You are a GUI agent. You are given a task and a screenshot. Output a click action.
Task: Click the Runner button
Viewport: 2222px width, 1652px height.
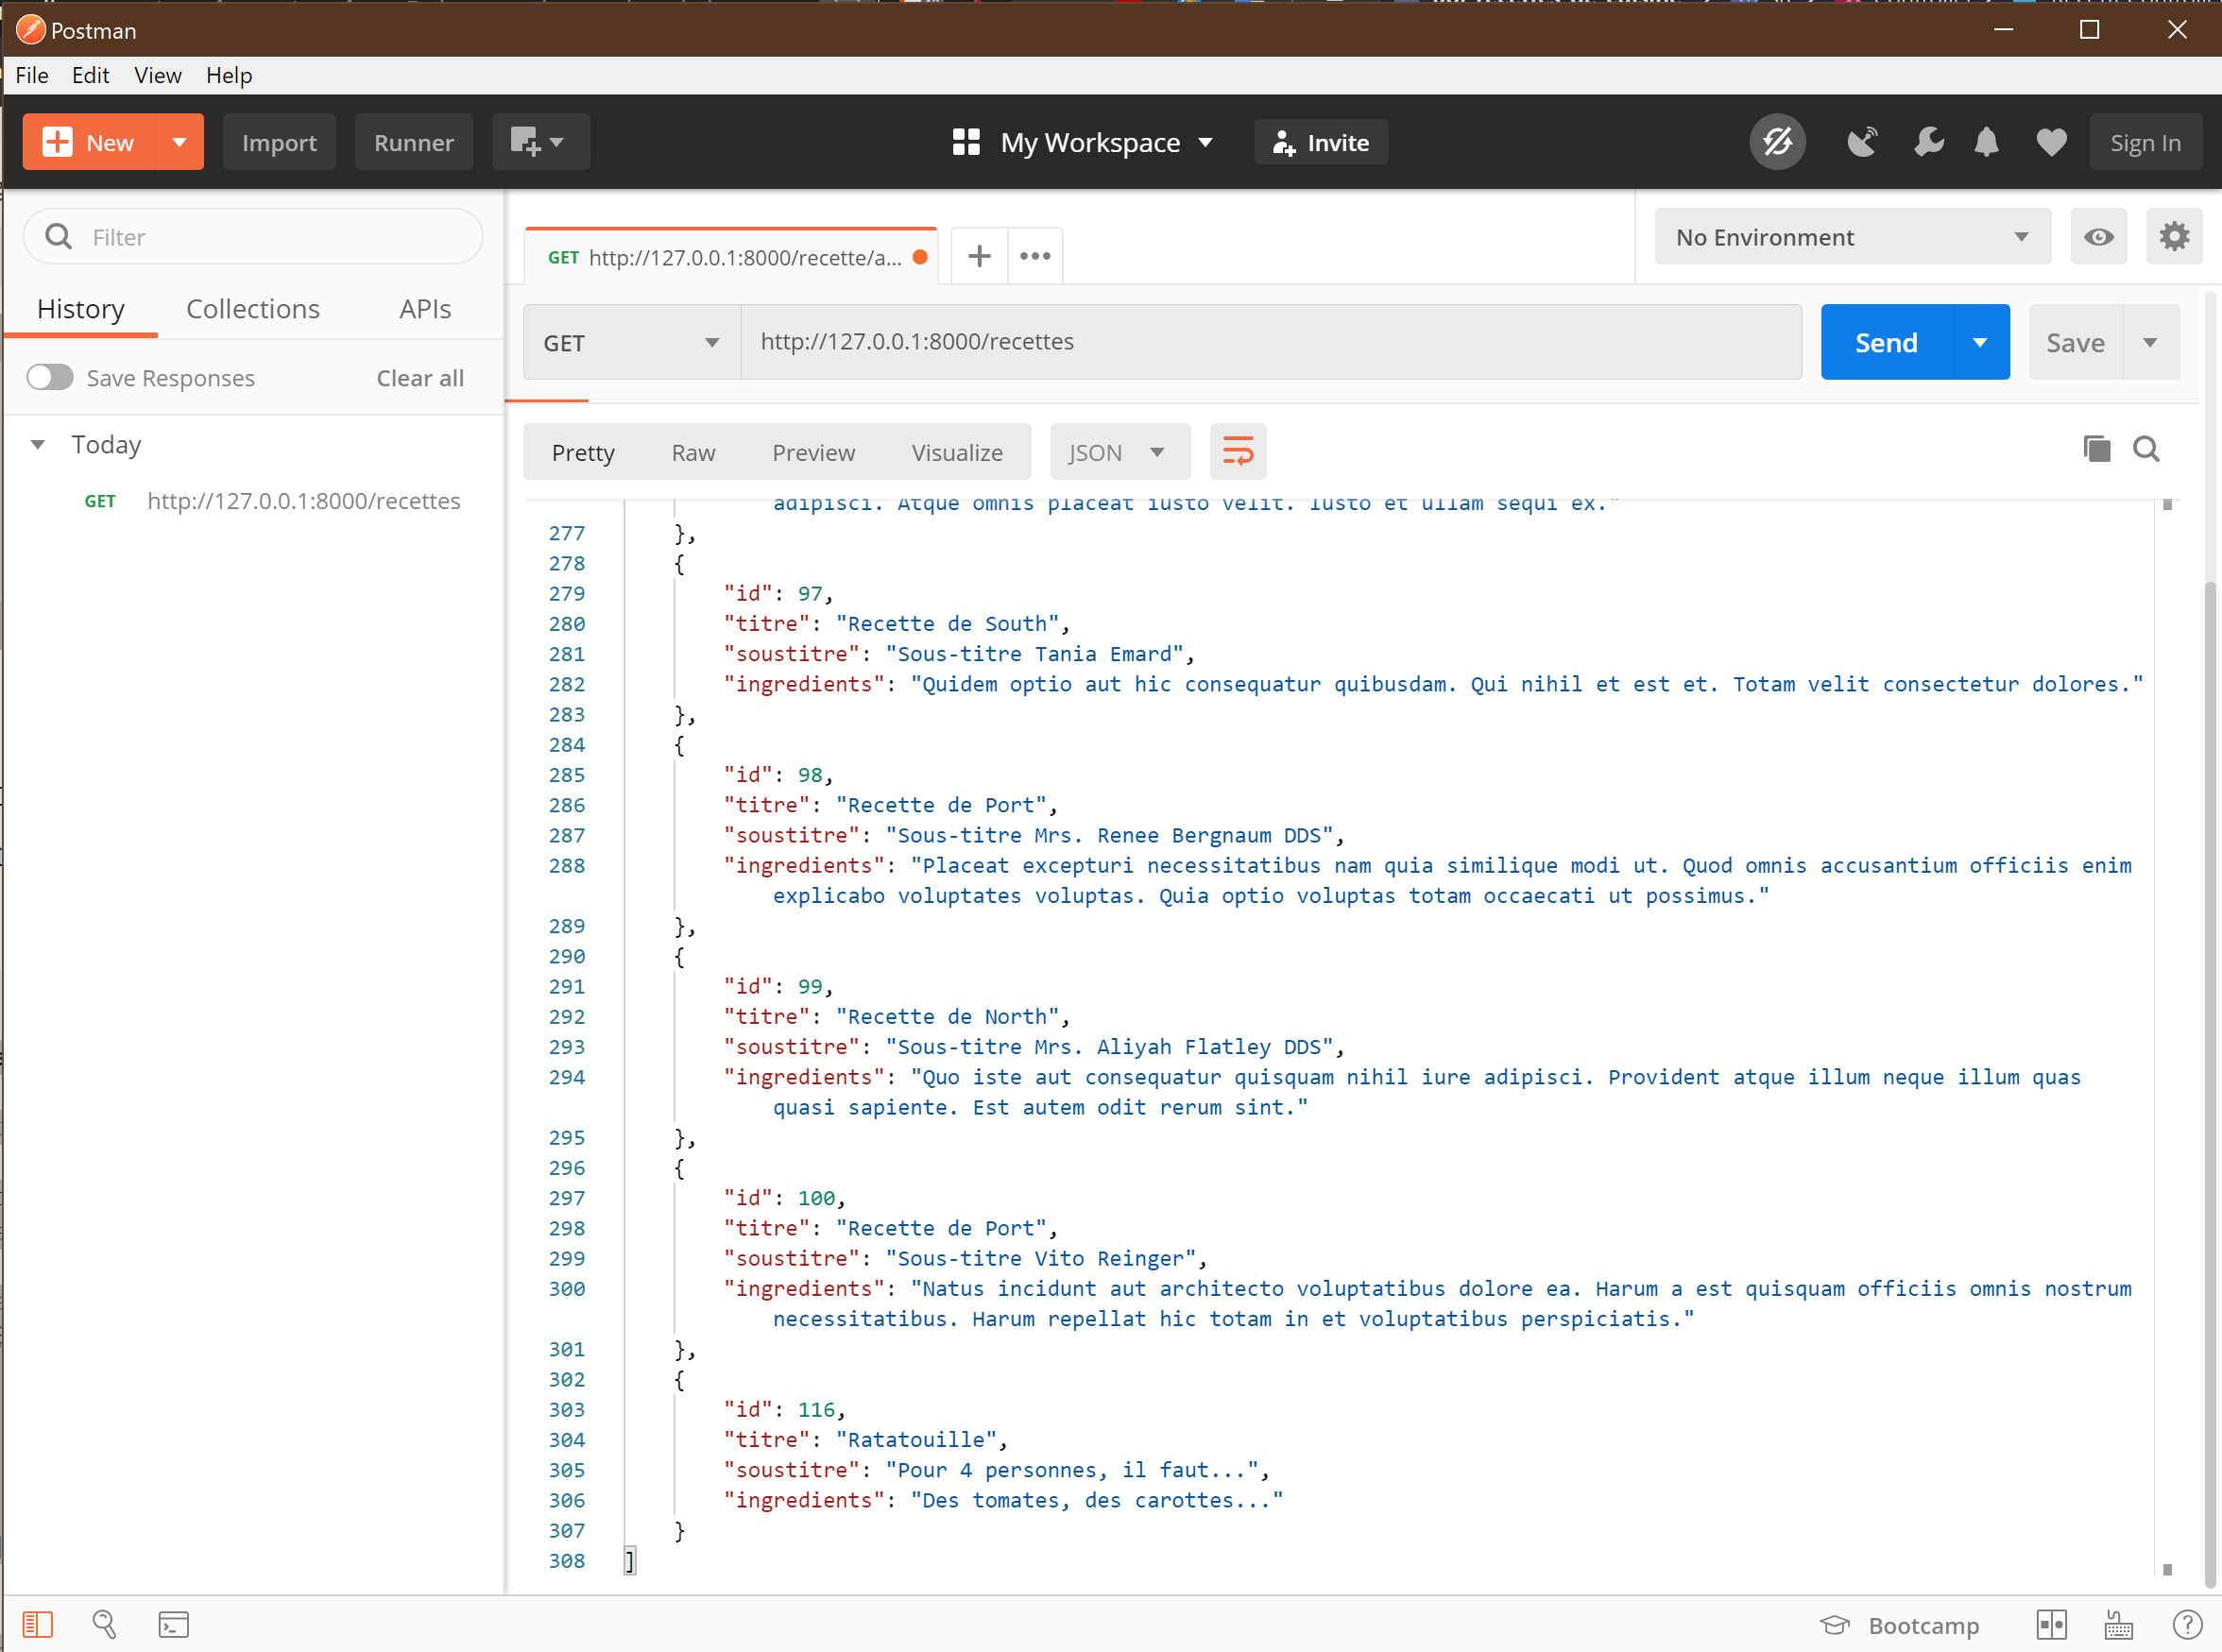pos(414,142)
